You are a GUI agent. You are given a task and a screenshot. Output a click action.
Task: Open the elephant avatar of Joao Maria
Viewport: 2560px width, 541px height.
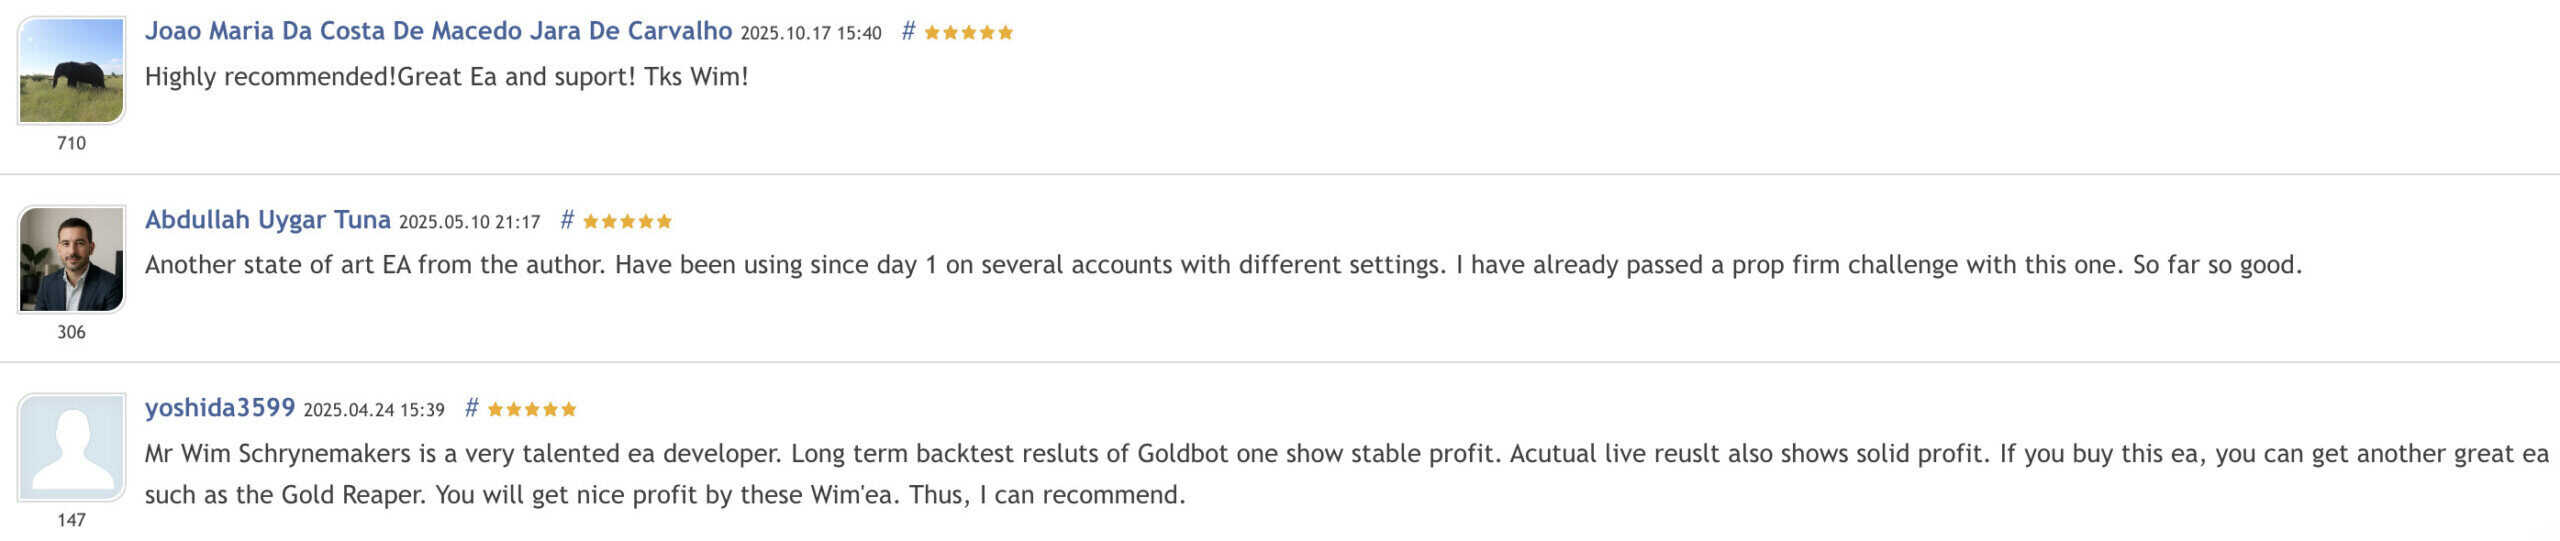point(72,70)
